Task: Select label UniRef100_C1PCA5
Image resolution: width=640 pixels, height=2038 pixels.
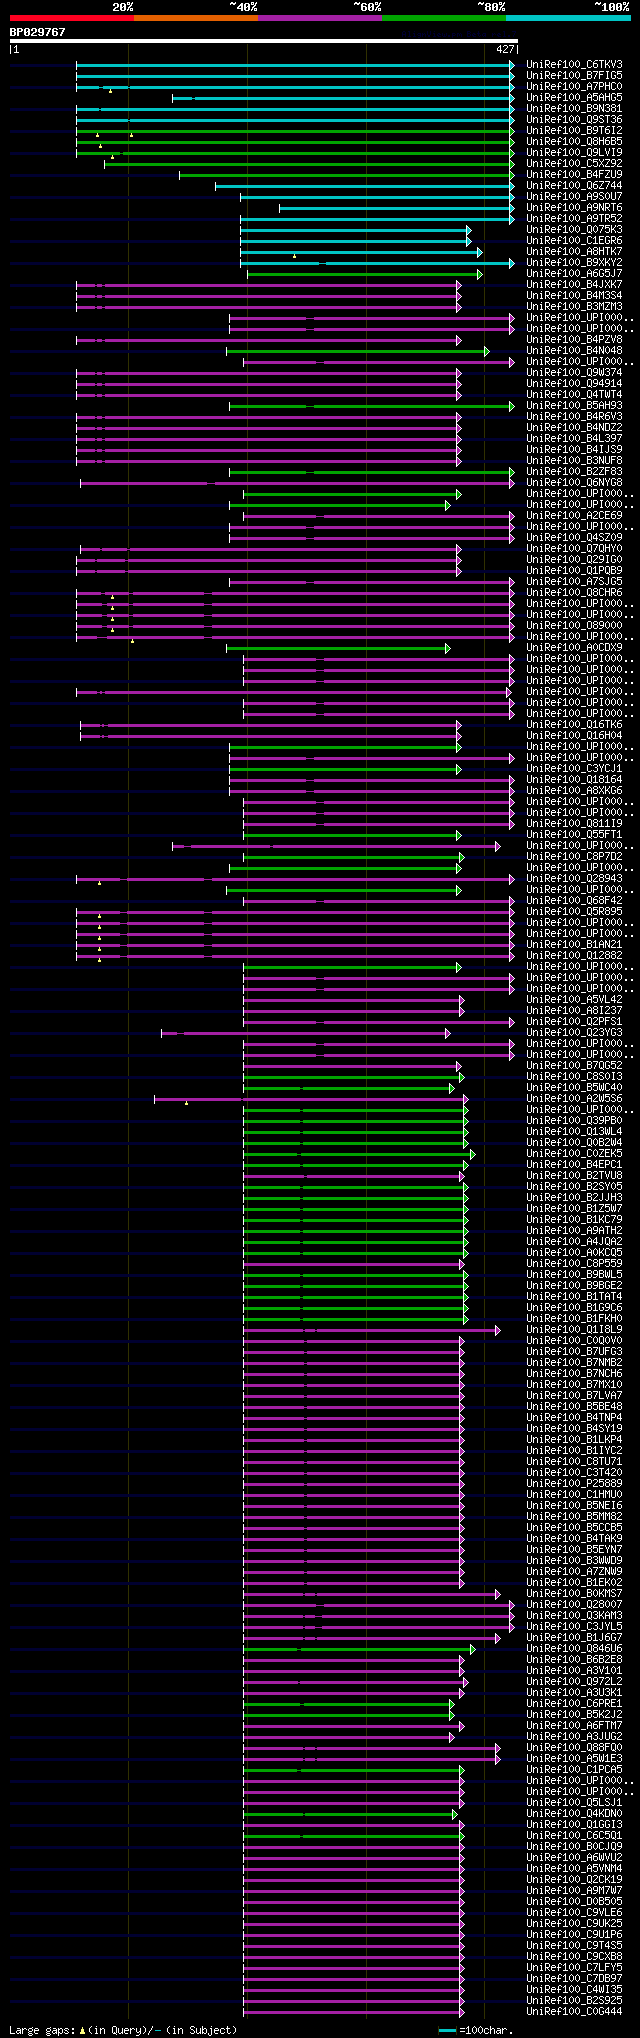Action: [574, 1770]
